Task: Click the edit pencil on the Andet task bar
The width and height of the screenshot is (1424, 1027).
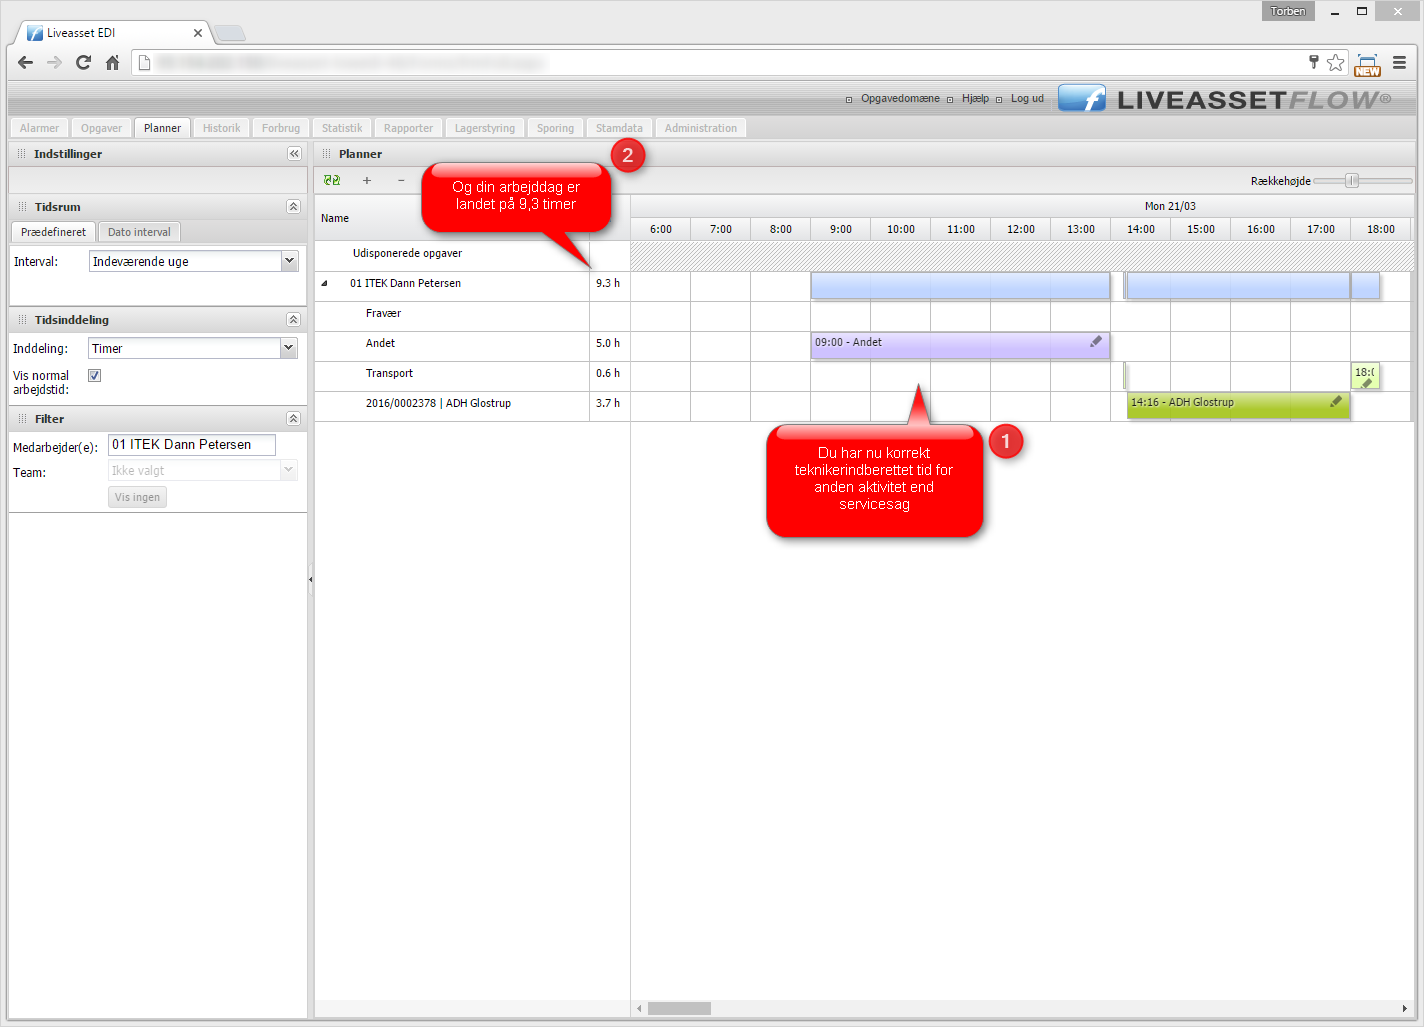Action: (1096, 342)
